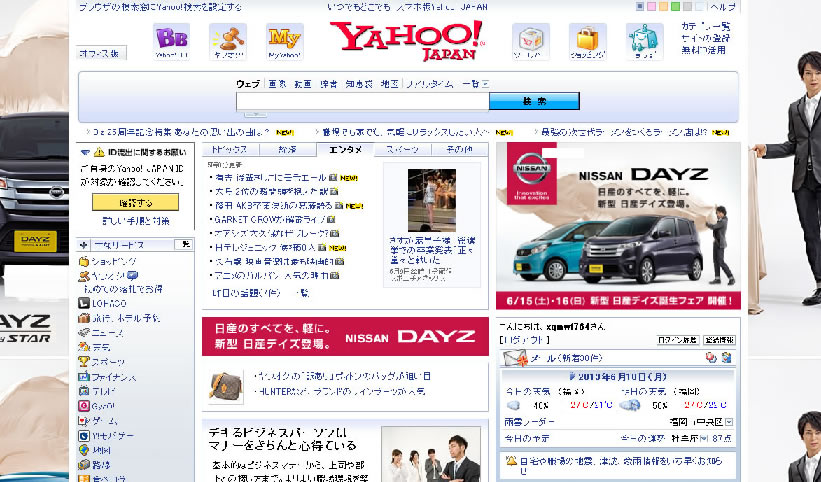The image size is (821, 482).
Task: Switch to the second news tab (経済)
Action: 287,149
